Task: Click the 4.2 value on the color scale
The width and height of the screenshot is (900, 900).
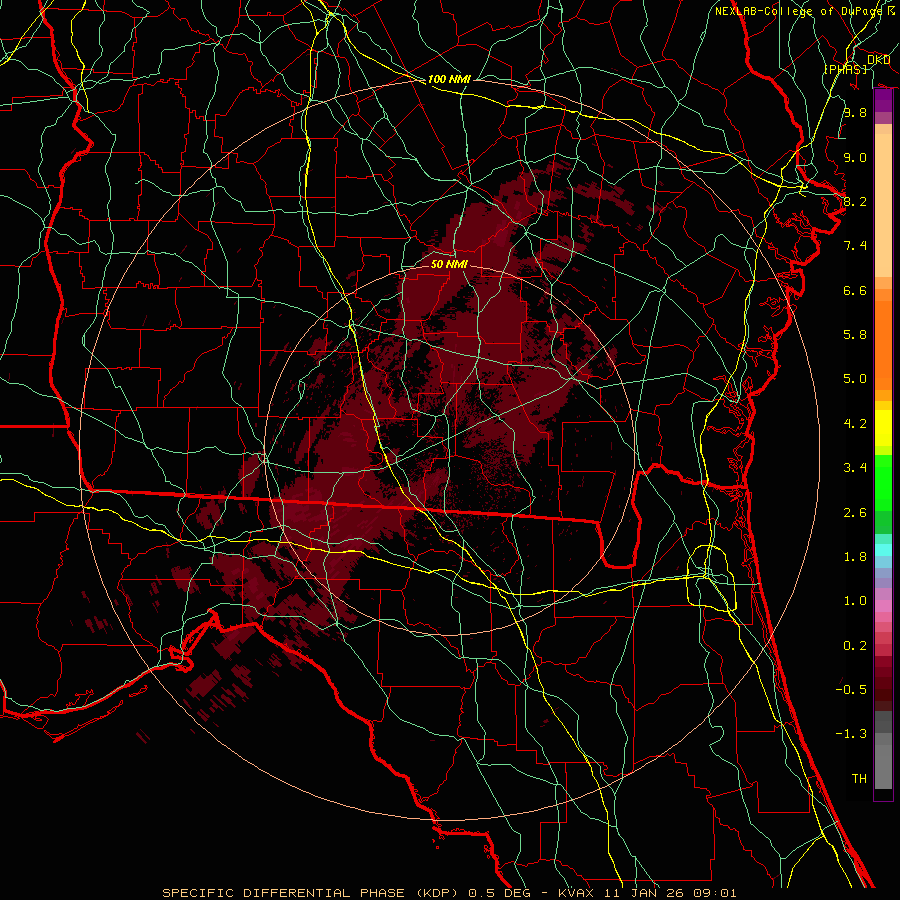Action: tap(855, 424)
